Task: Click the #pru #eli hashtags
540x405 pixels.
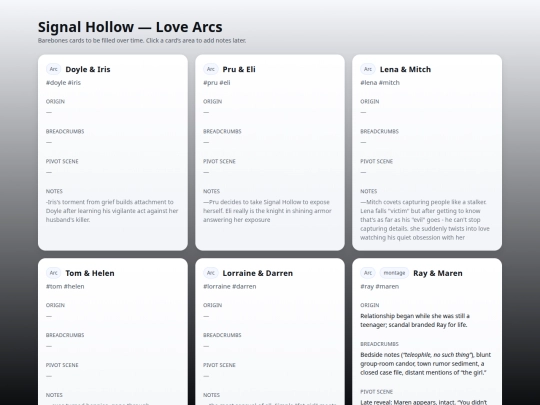Action: (217, 83)
